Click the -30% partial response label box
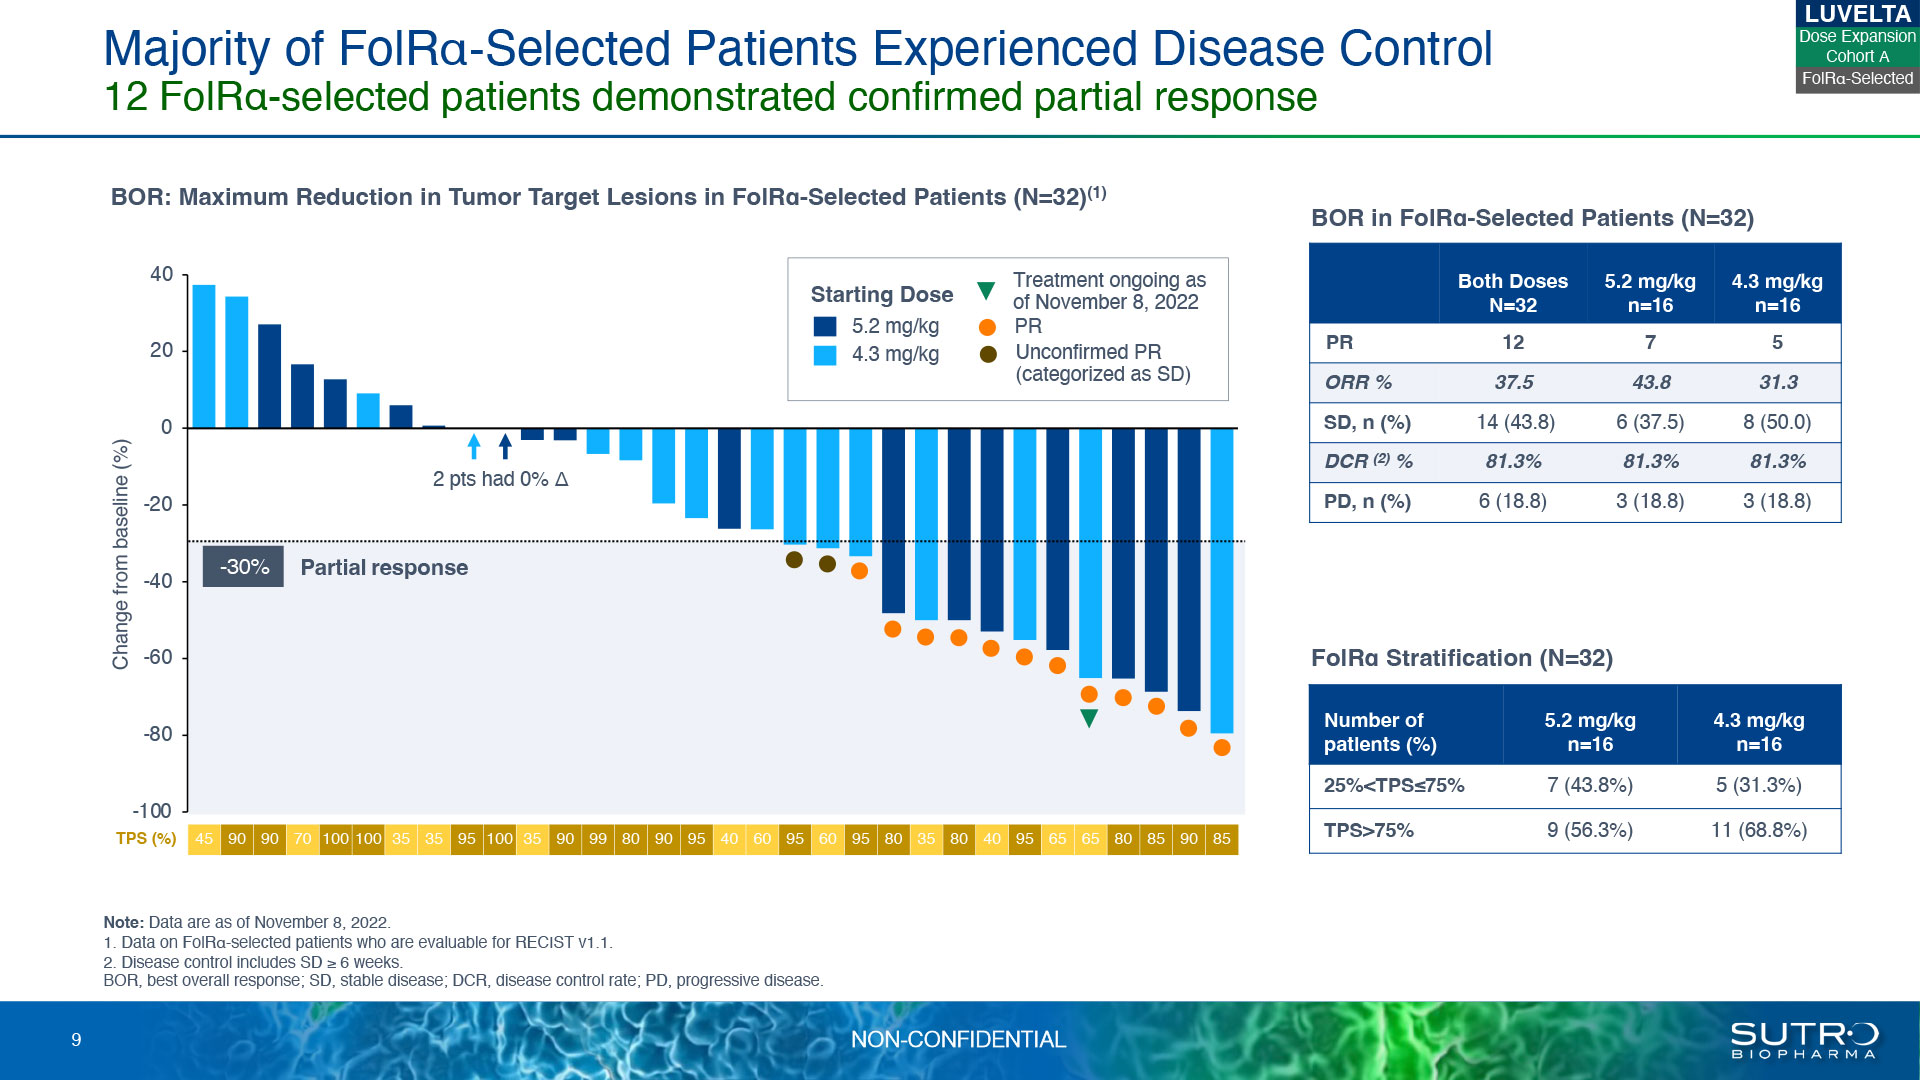Viewport: 1920px width, 1080px height. click(243, 567)
